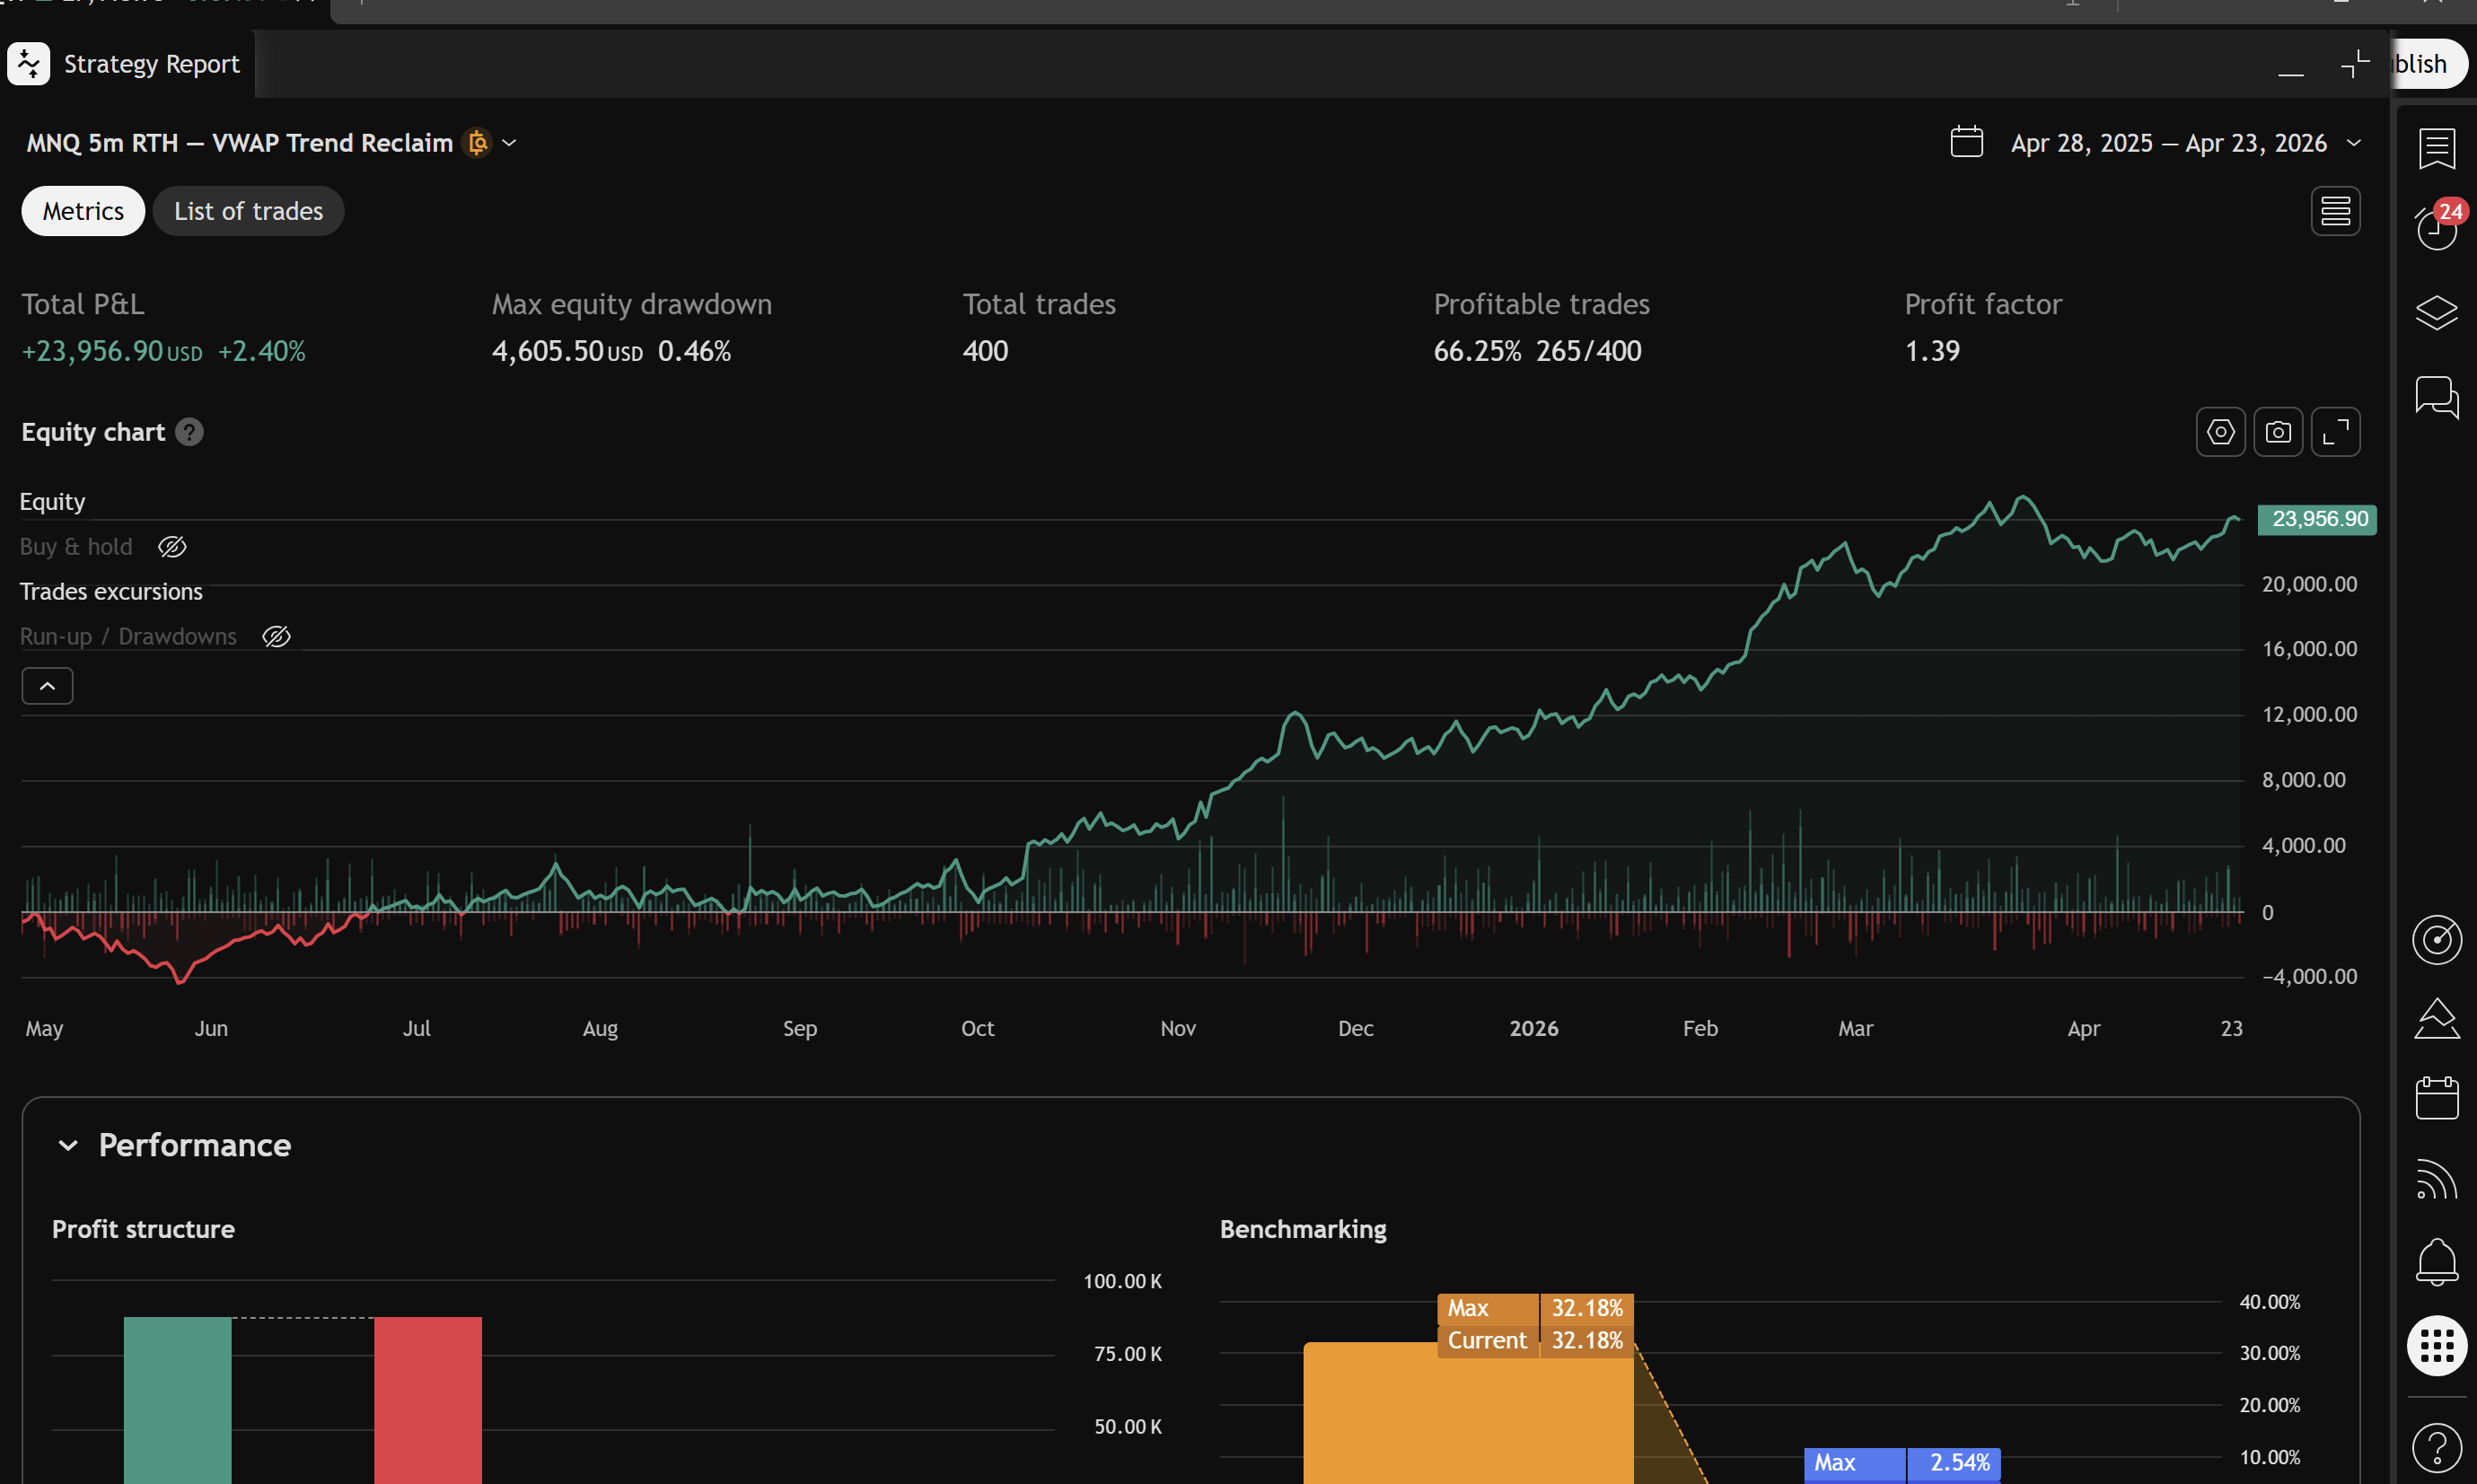The image size is (2477, 1484).
Task: Click the orange candlestick badge beside strategy name
Action: 478,143
